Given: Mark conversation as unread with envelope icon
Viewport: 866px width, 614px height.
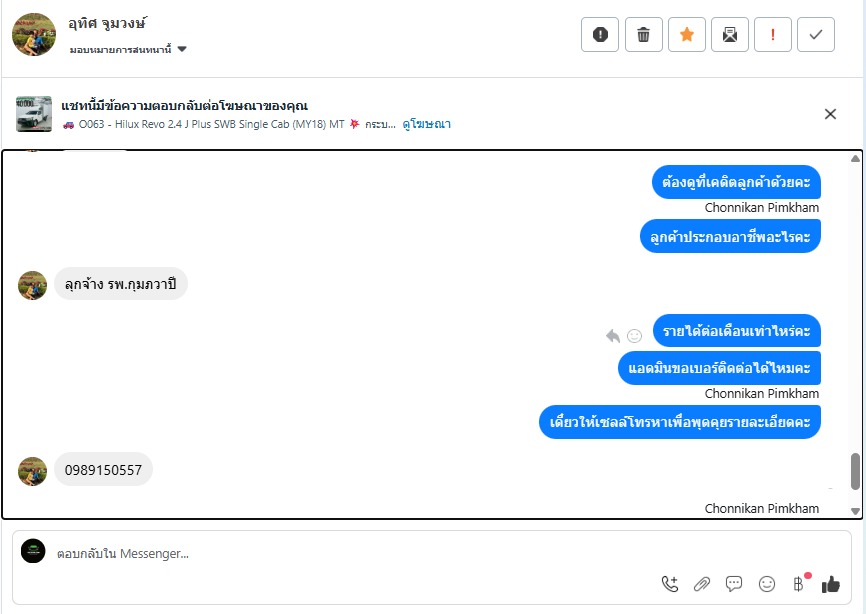Looking at the screenshot, I should [730, 35].
